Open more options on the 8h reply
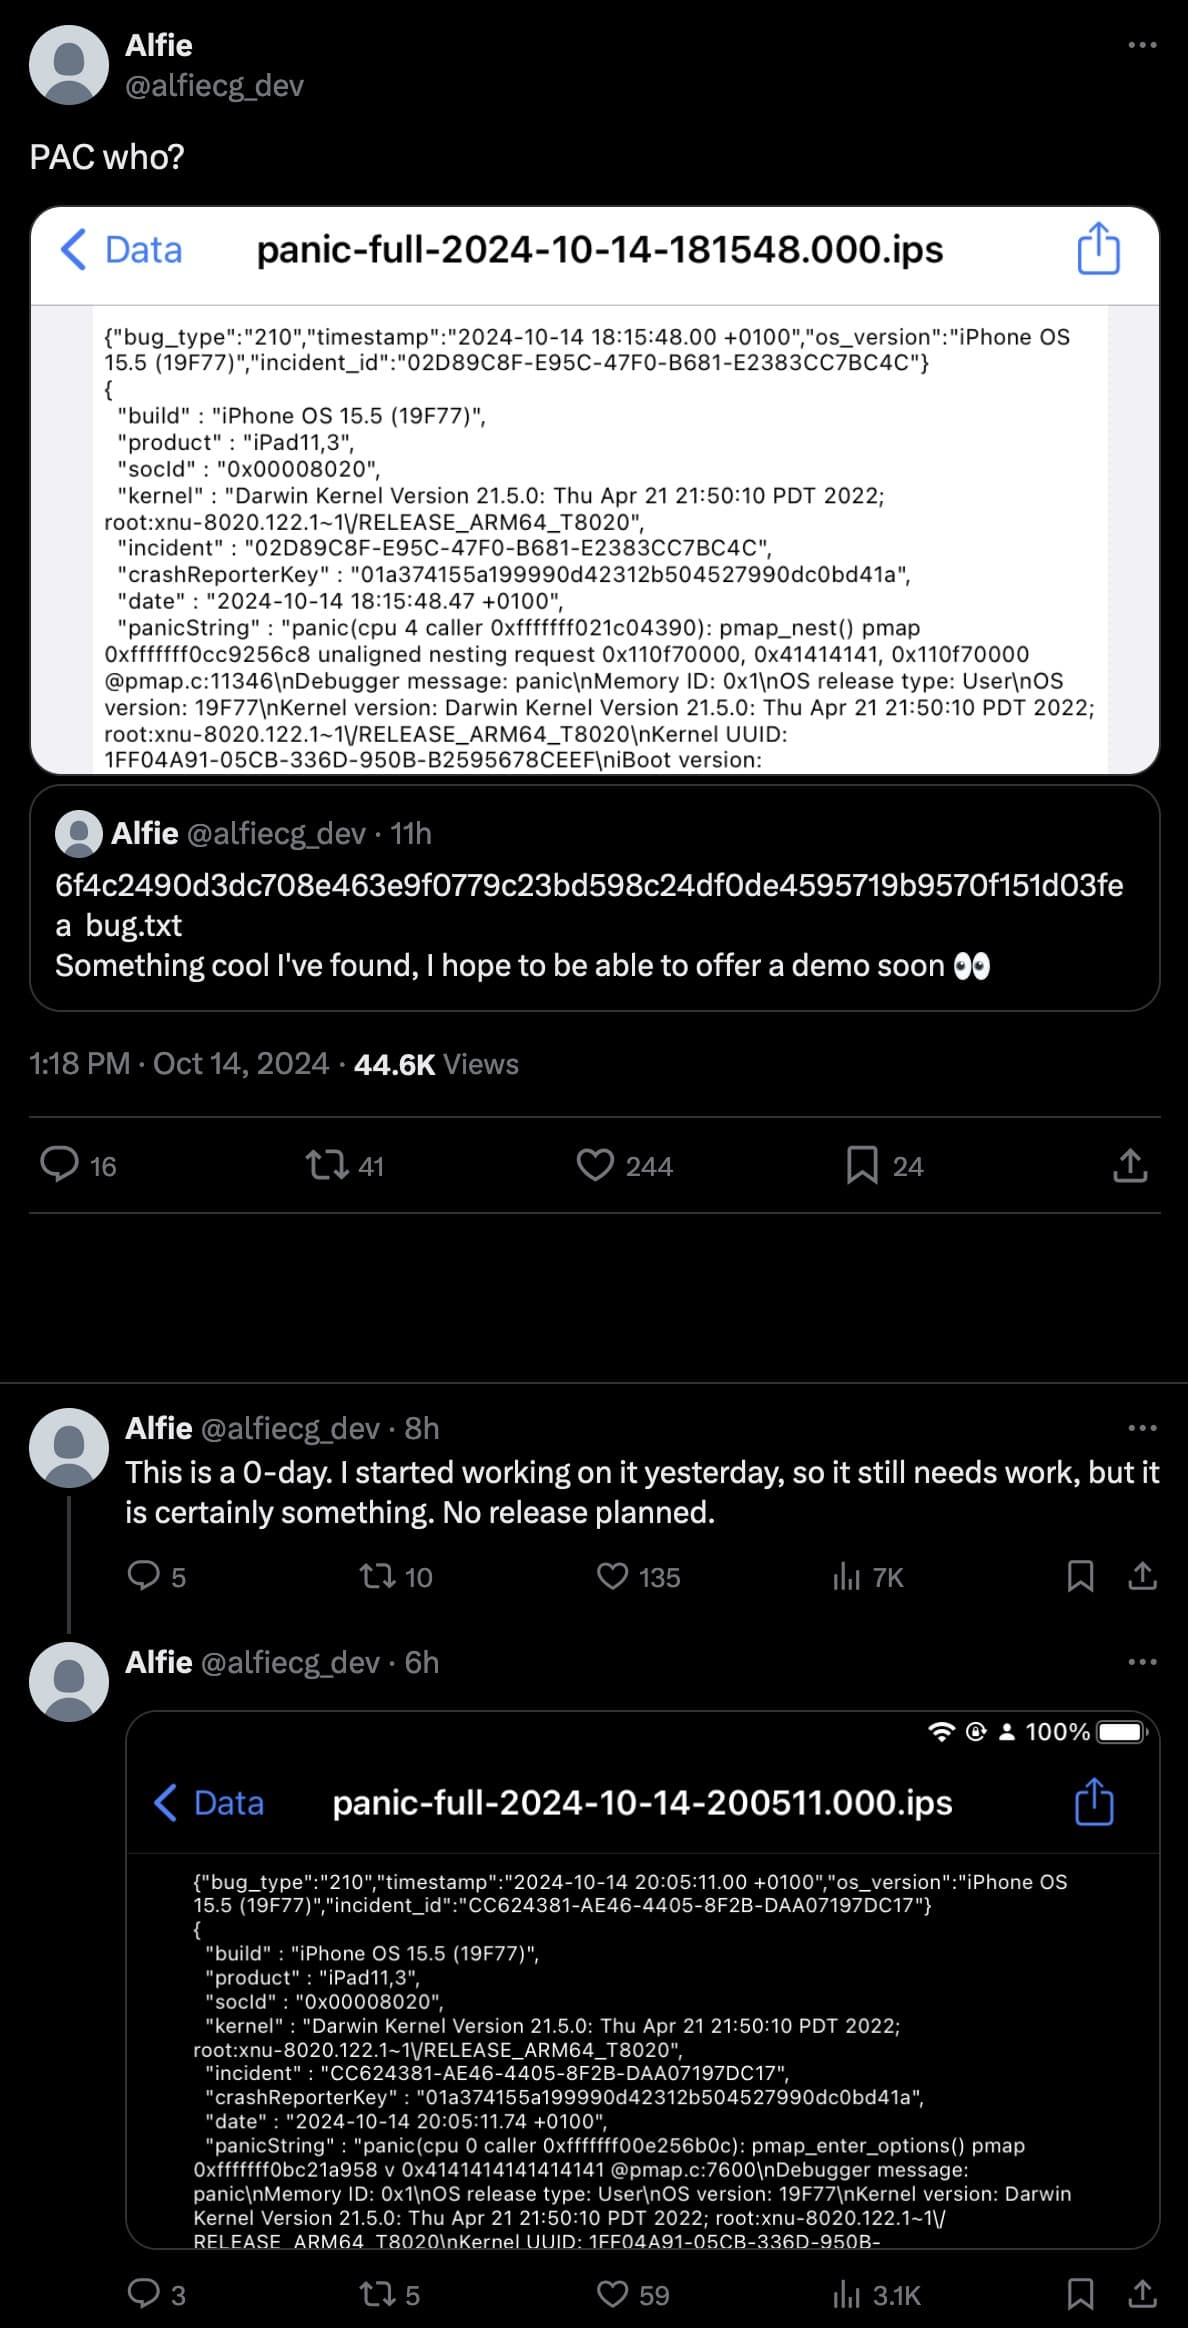Viewport: 1188px width, 2328px height. pos(1141,1428)
